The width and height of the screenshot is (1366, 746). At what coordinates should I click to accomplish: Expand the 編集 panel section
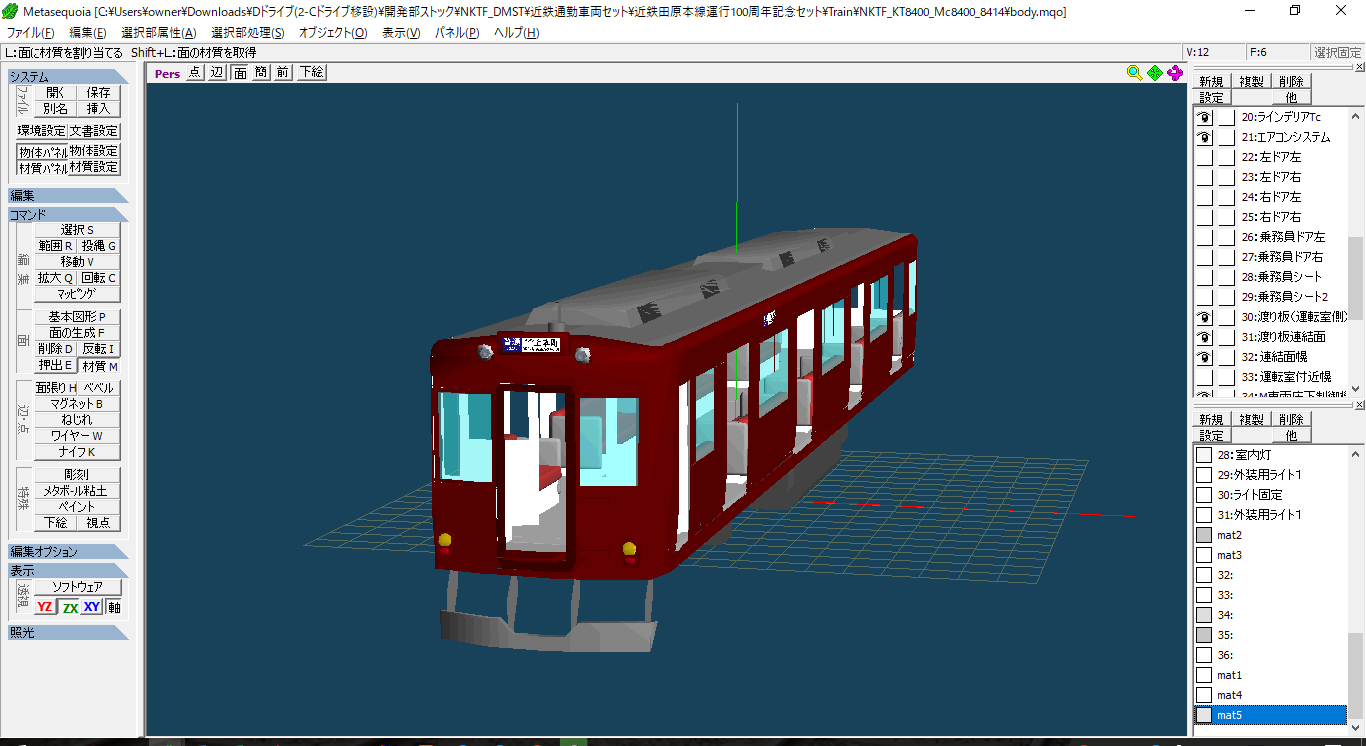[68, 196]
